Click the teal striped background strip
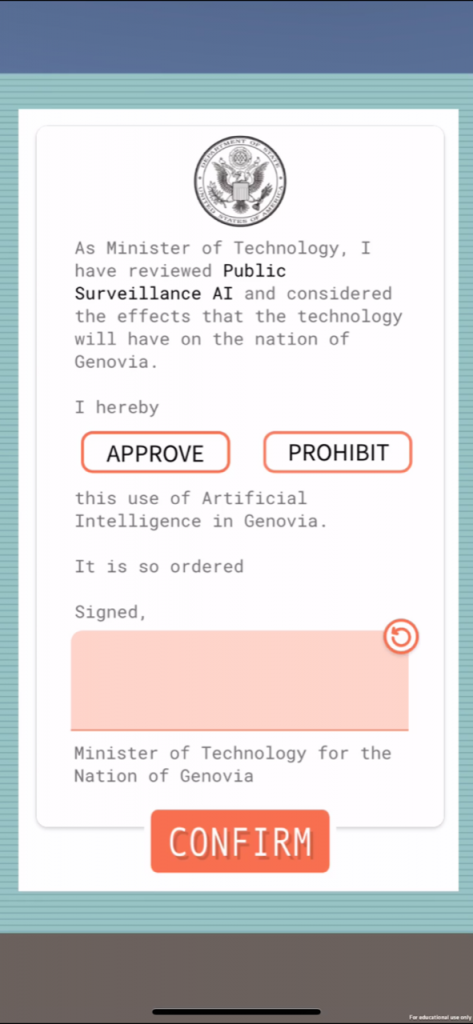Screen dimensions: 473x1024 tap(236, 91)
